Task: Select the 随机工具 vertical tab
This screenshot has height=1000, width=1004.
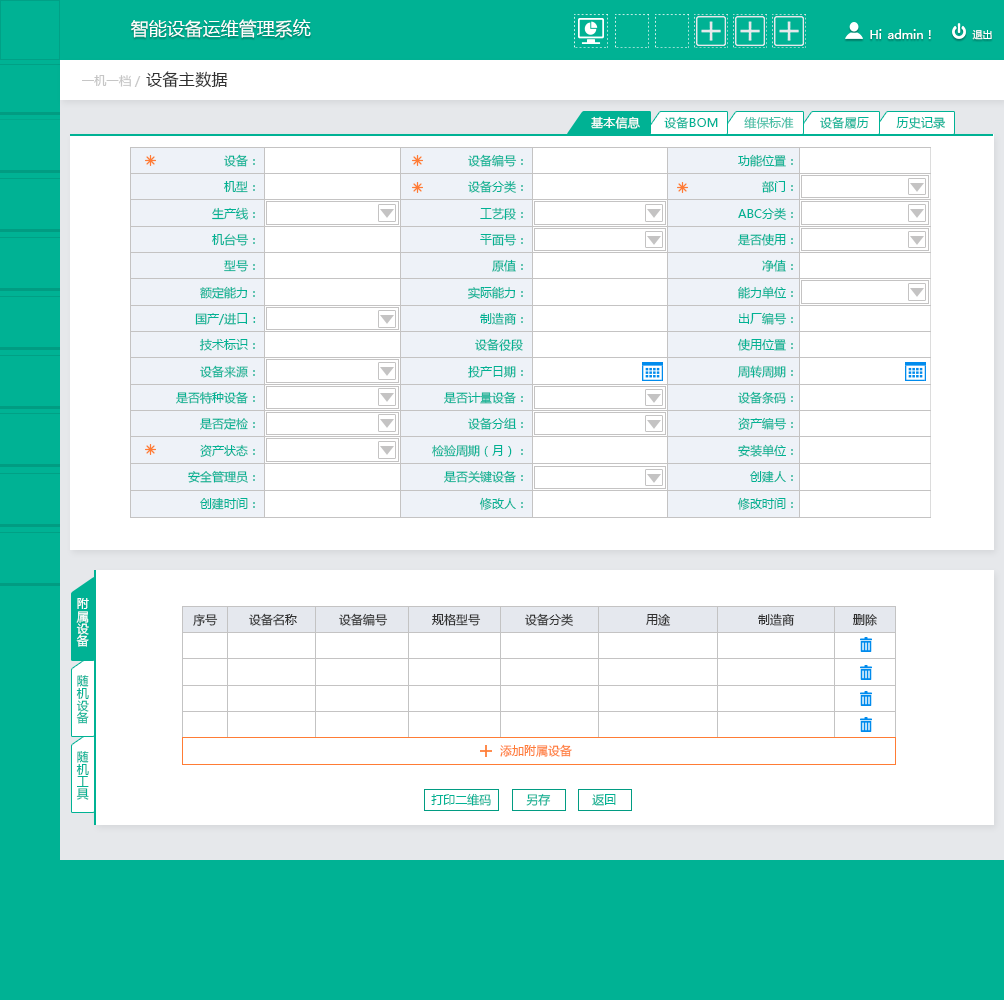Action: coord(83,775)
